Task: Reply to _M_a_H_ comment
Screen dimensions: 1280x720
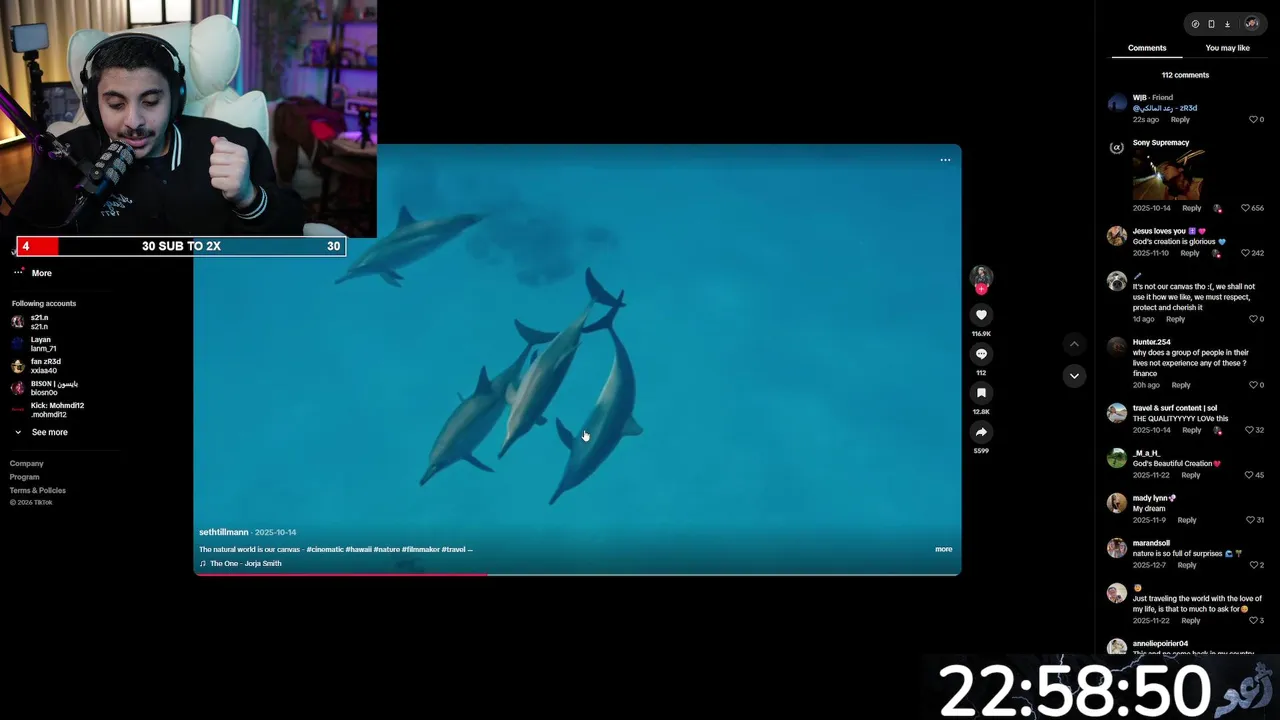Action: click(1191, 475)
